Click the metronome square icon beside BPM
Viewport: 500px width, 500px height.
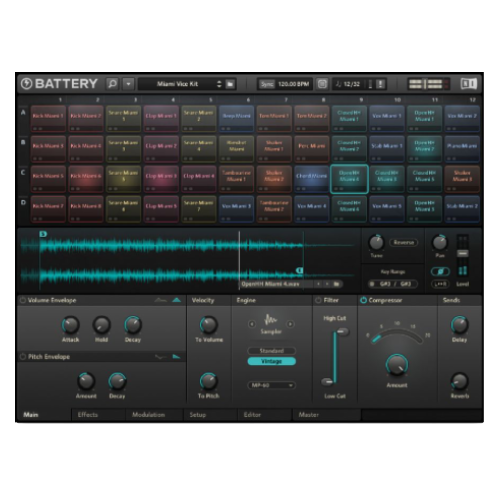(x=322, y=84)
